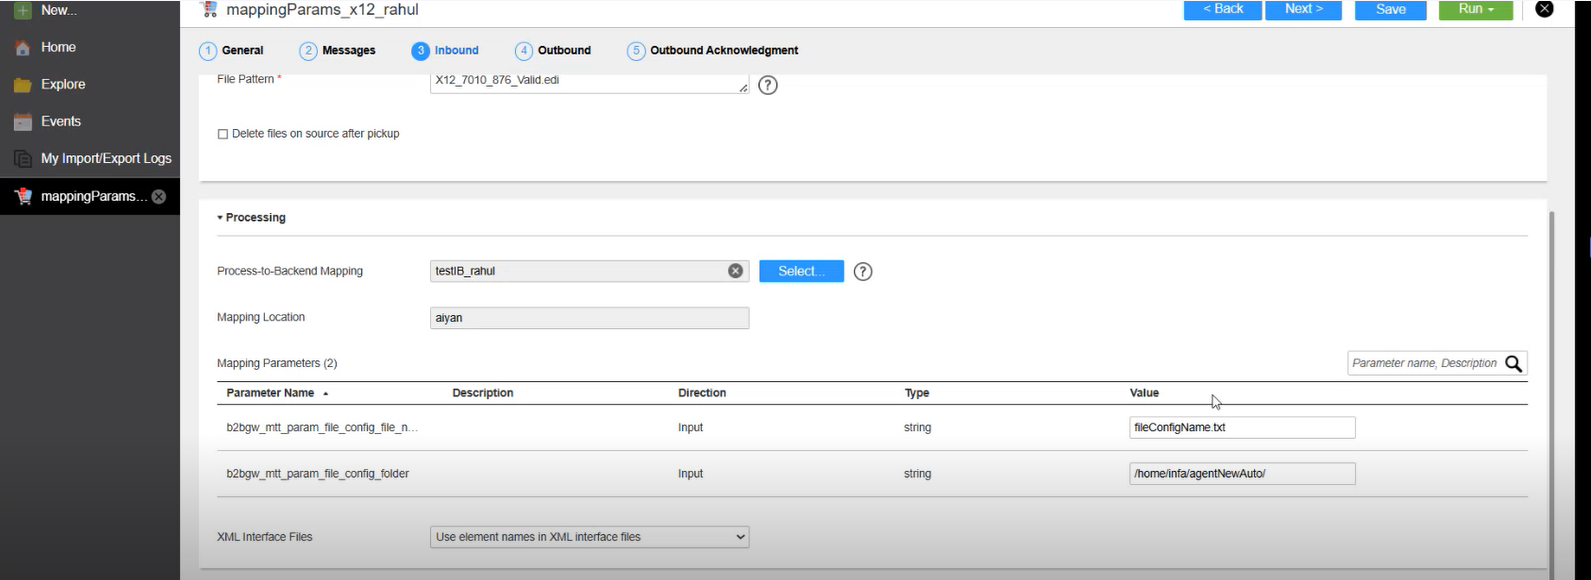Click the Parameter name, Description search box

pos(1424,364)
